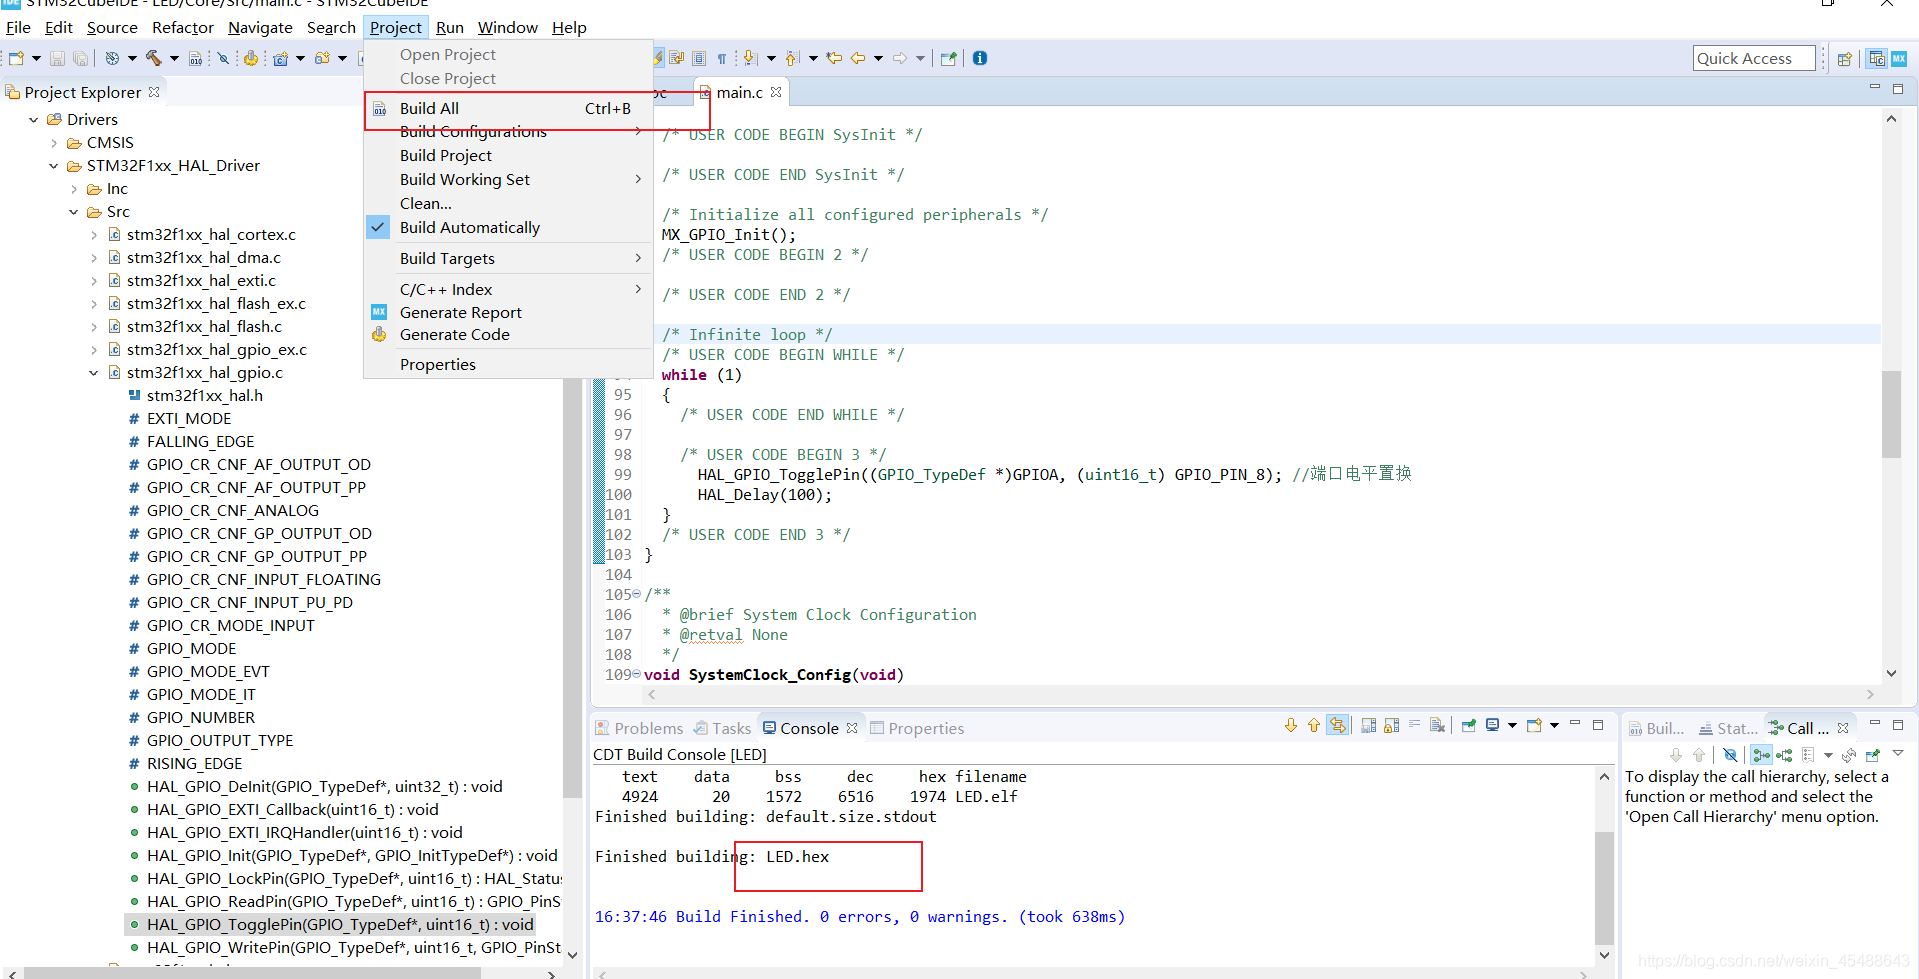Choose Clean... in the Project menu
The height and width of the screenshot is (979, 1919).
(x=426, y=204)
